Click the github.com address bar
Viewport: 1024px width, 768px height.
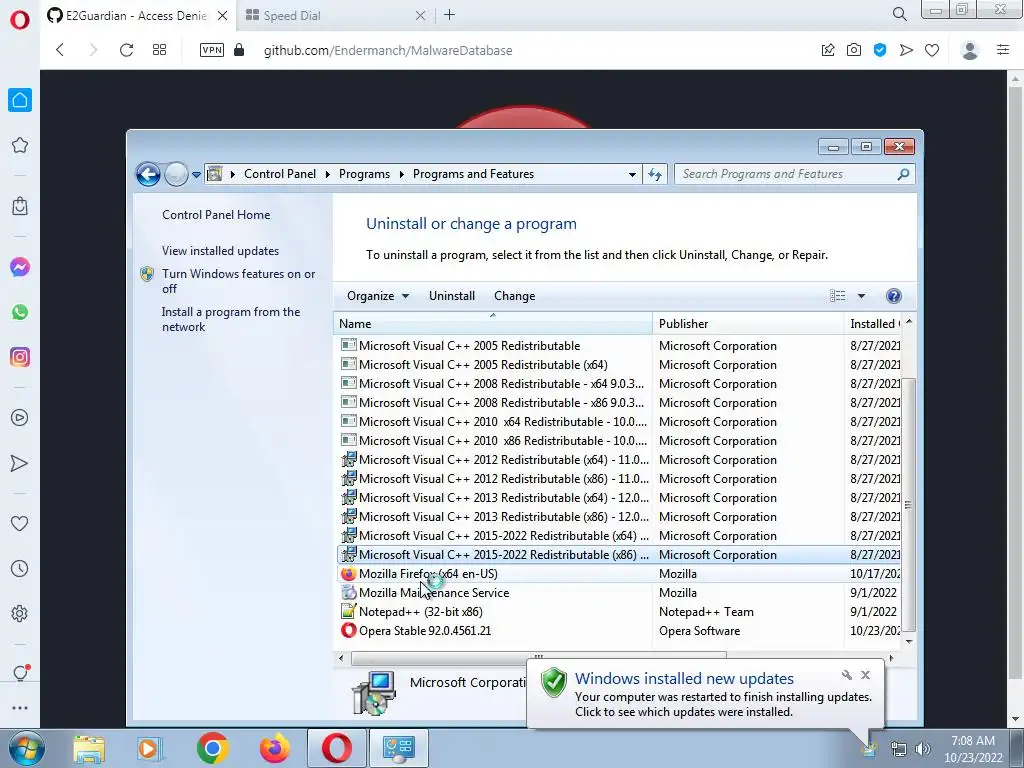point(388,50)
